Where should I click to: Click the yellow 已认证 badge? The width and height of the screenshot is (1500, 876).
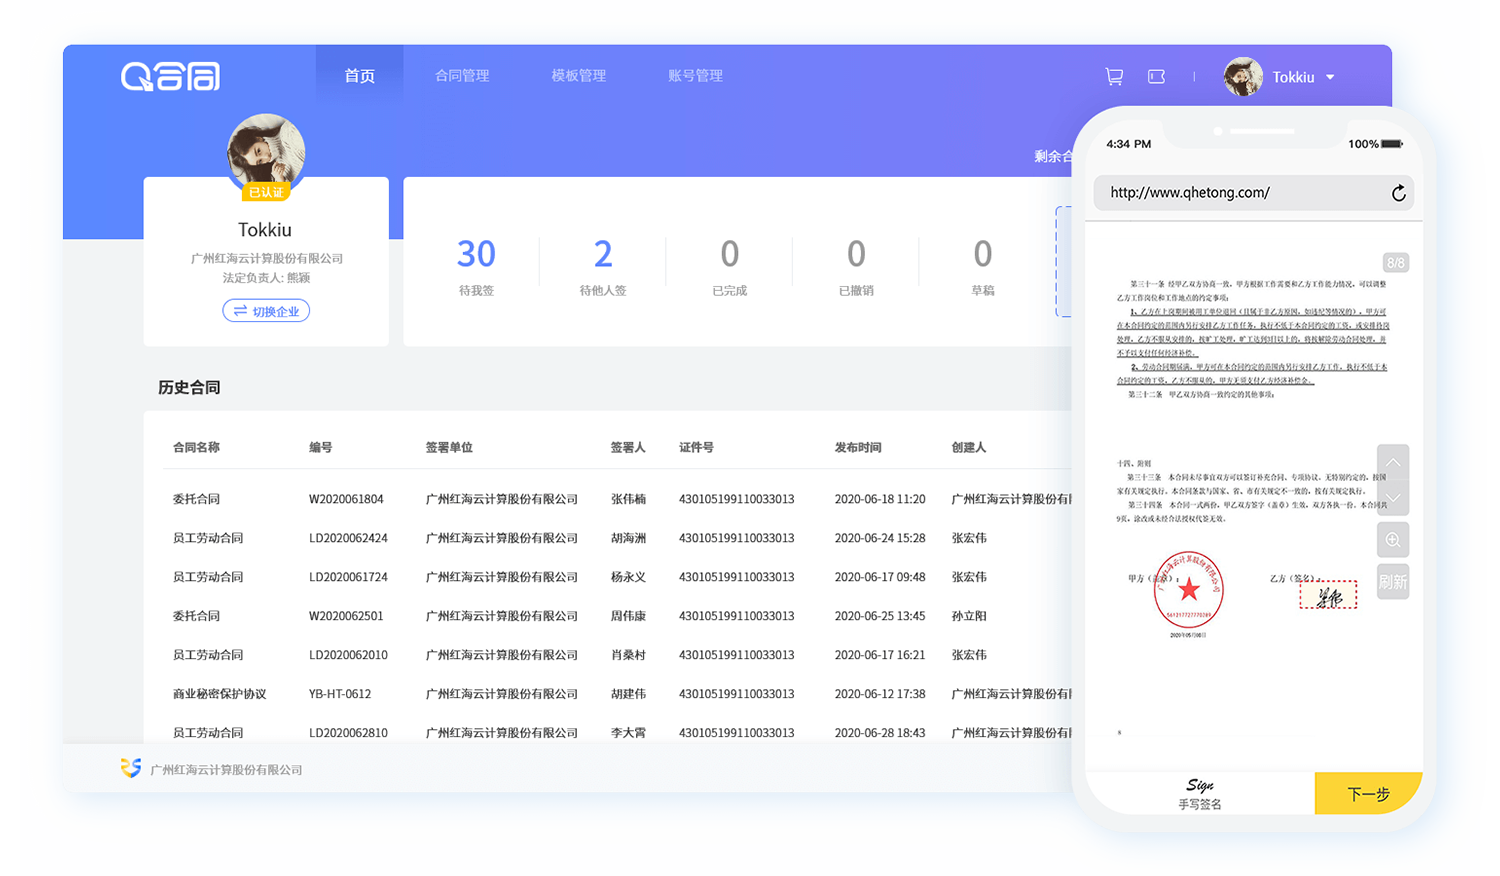[266, 192]
